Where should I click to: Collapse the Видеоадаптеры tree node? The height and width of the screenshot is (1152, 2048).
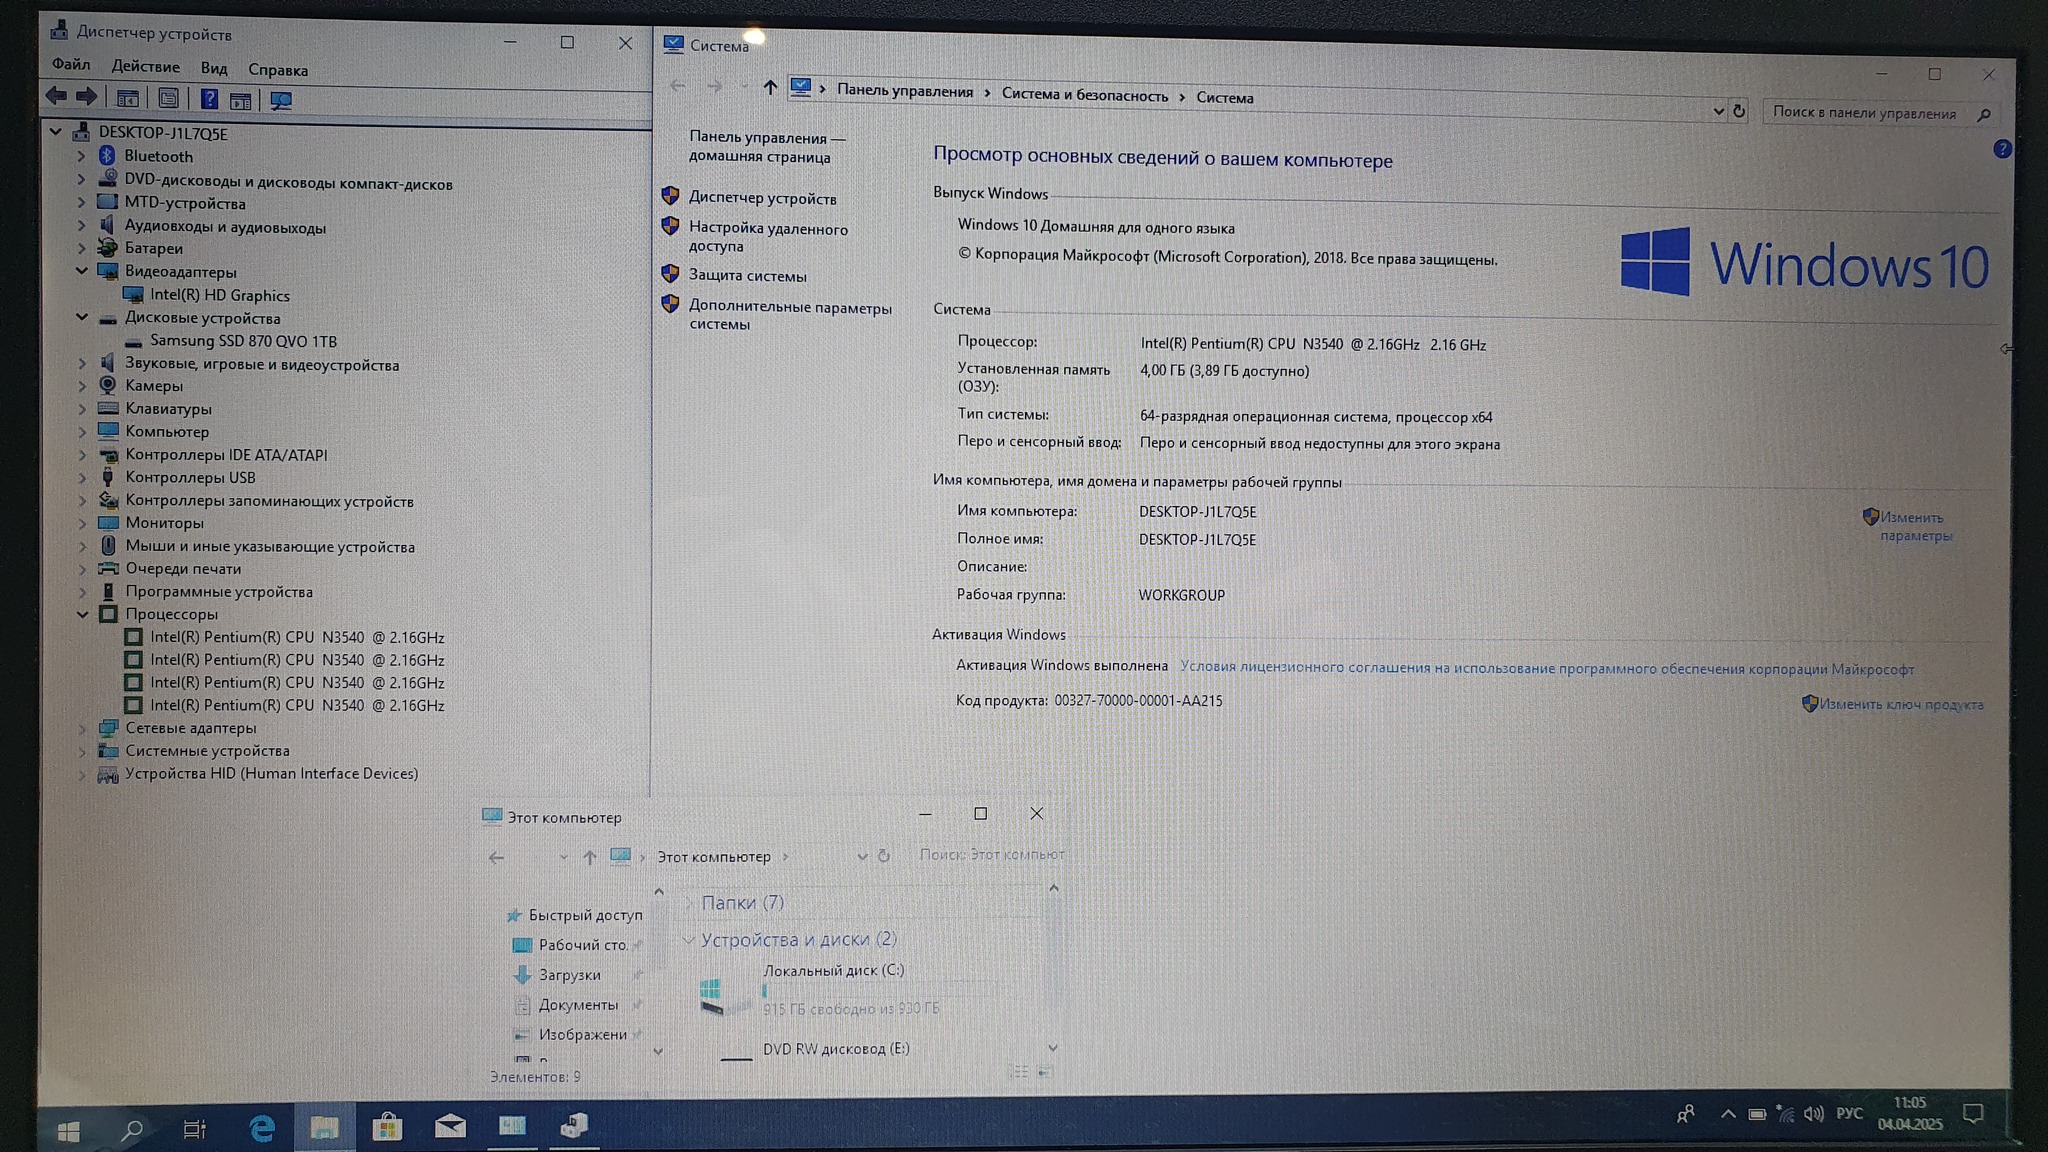pos(82,271)
